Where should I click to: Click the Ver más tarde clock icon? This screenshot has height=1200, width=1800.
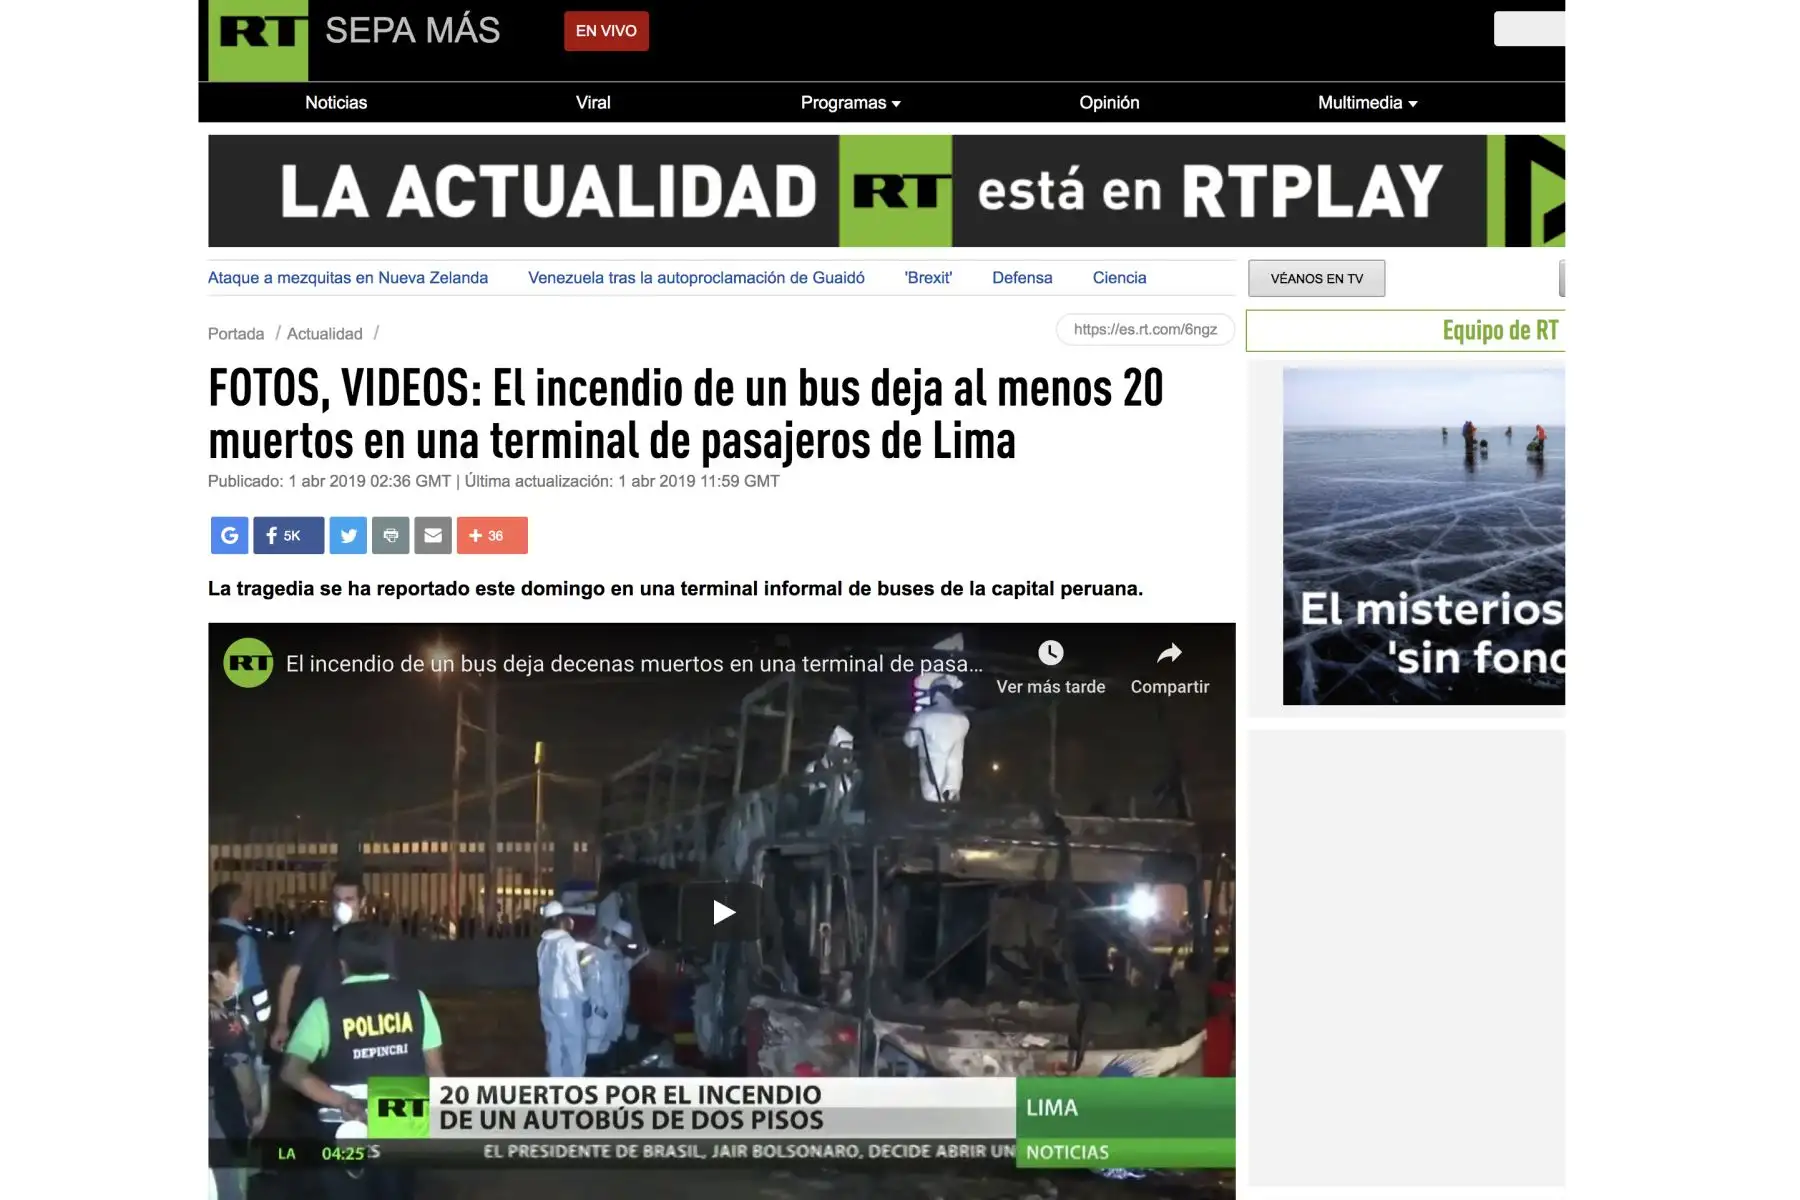click(1051, 653)
